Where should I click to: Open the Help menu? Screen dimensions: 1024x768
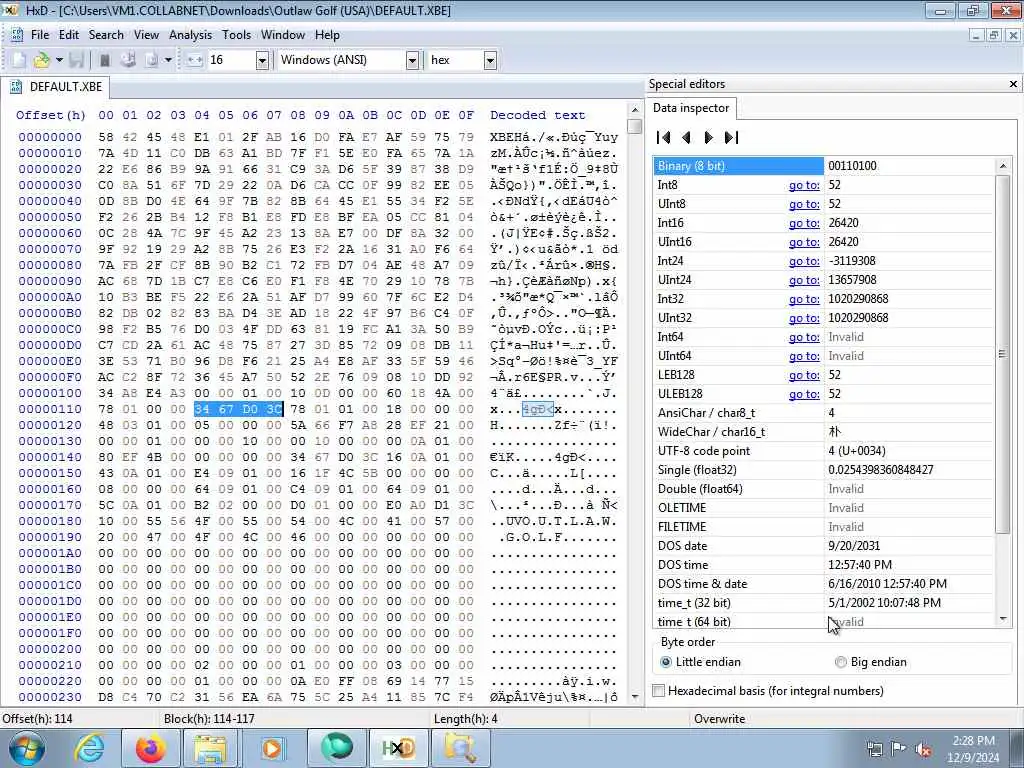coord(327,35)
